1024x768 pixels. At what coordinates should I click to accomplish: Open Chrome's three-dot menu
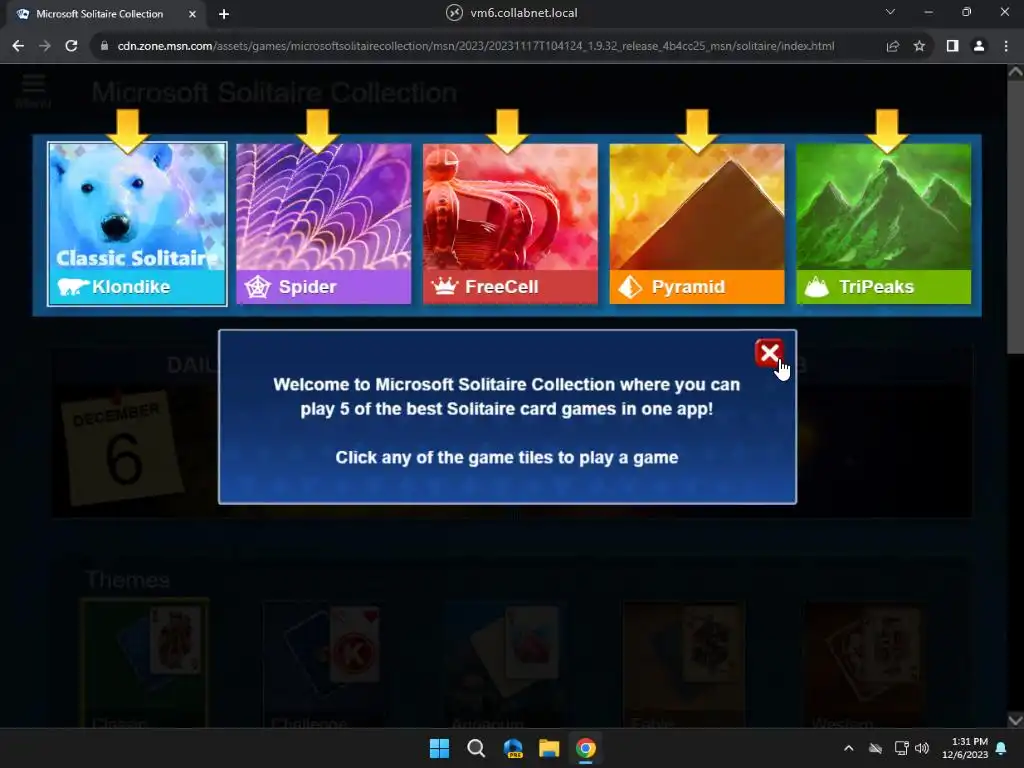(1006, 46)
